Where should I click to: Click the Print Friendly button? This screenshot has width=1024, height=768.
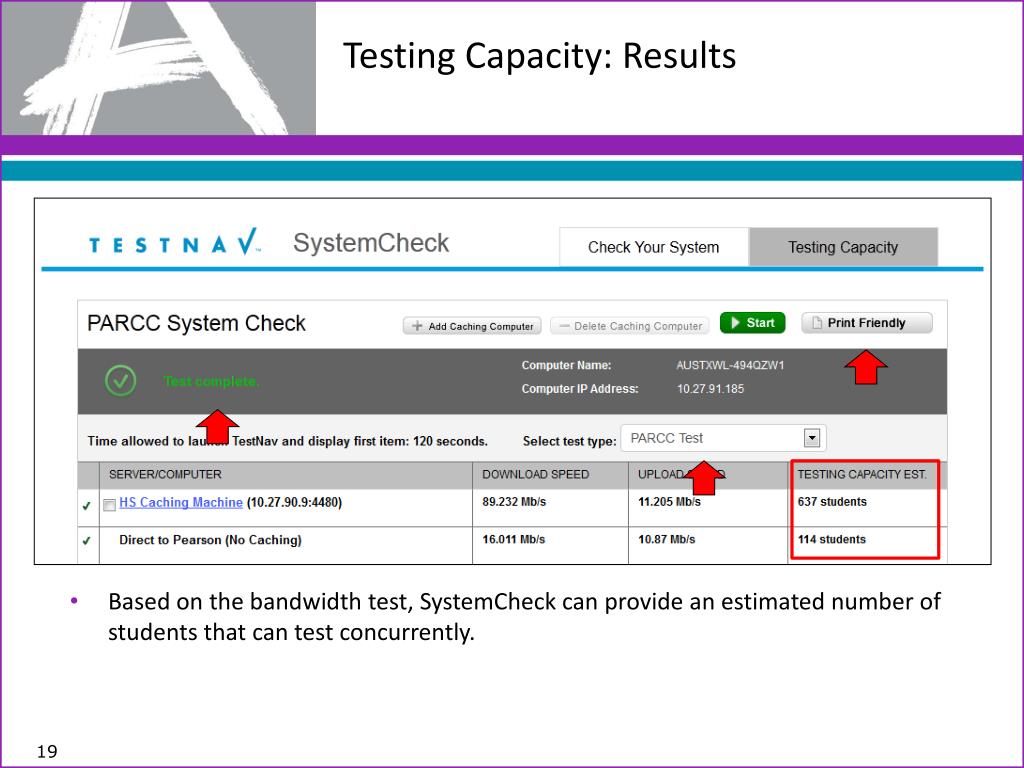pyautogui.click(x=867, y=323)
